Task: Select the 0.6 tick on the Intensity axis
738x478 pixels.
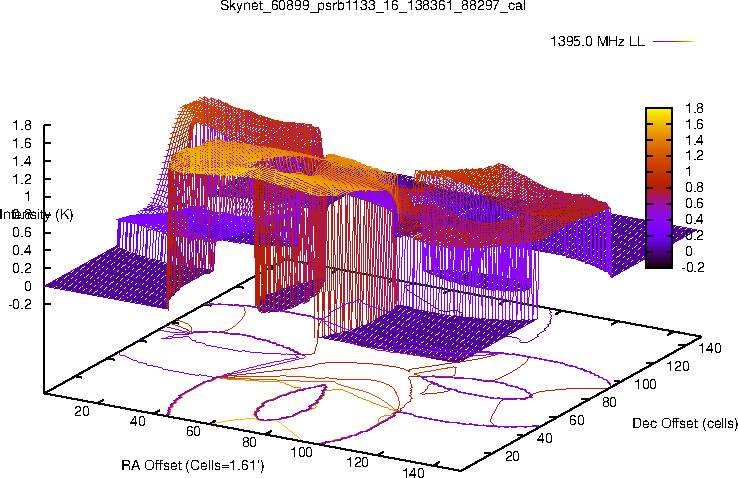Action: click(22, 232)
